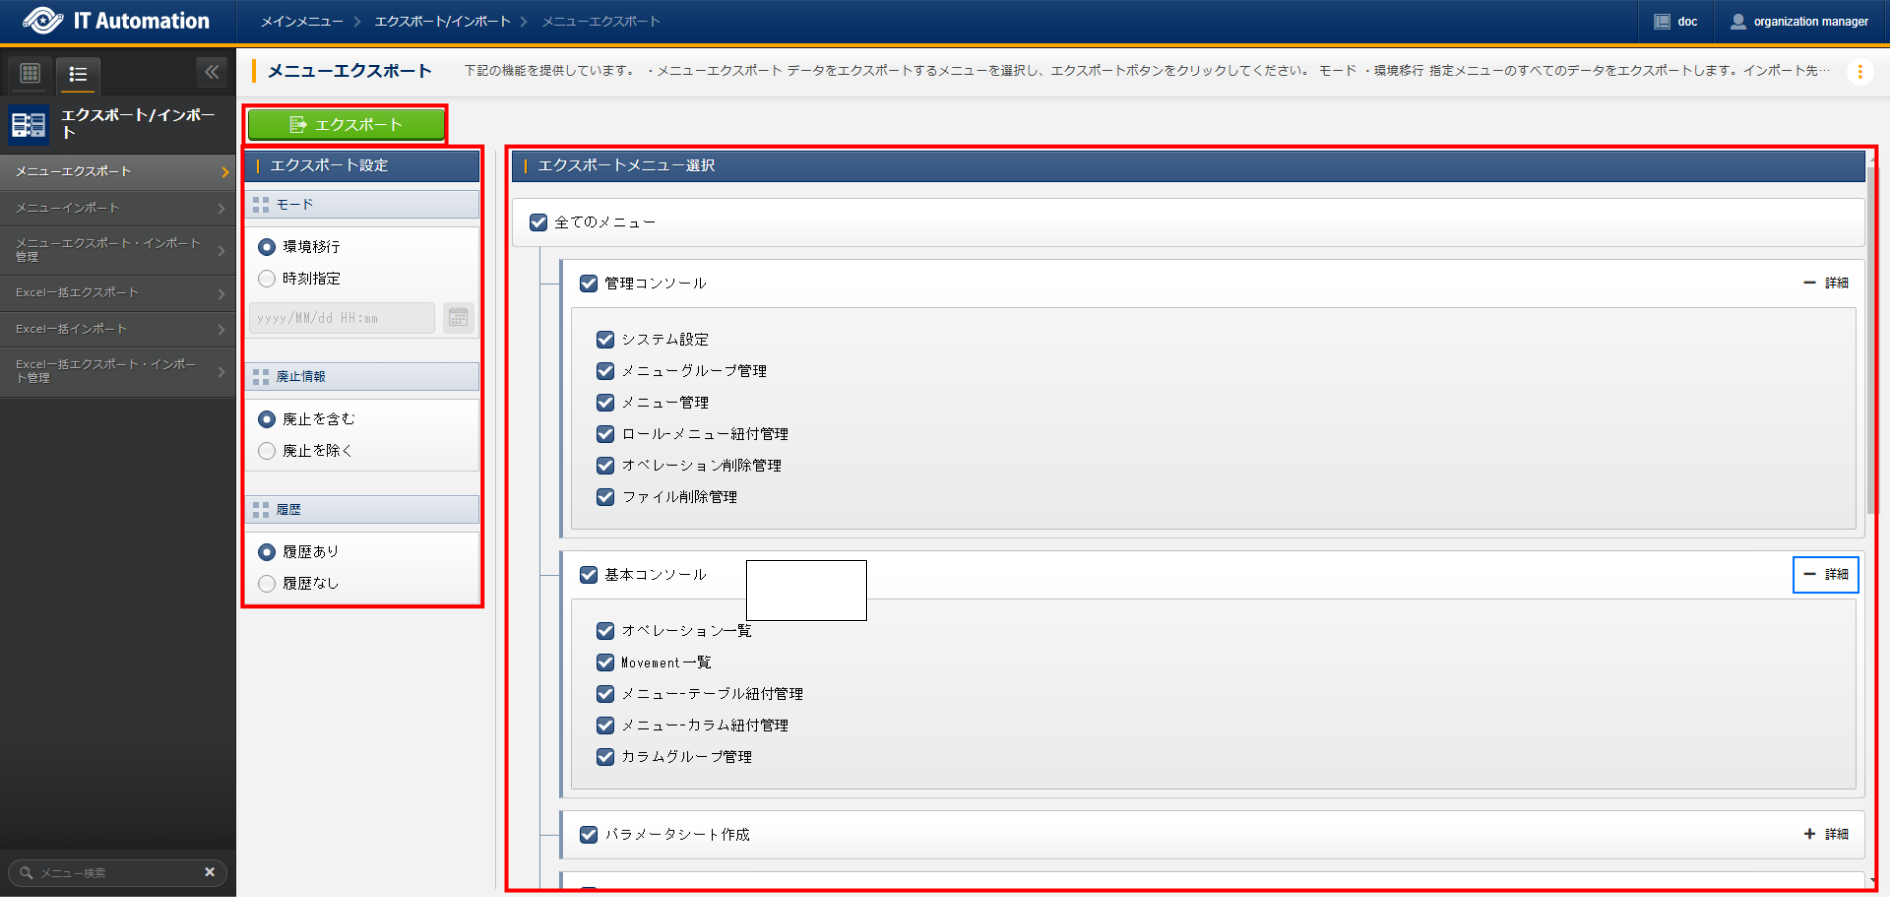Image resolution: width=1892 pixels, height=898 pixels.
Task: Choose 廃止を除く radio option
Action: pos(267,451)
